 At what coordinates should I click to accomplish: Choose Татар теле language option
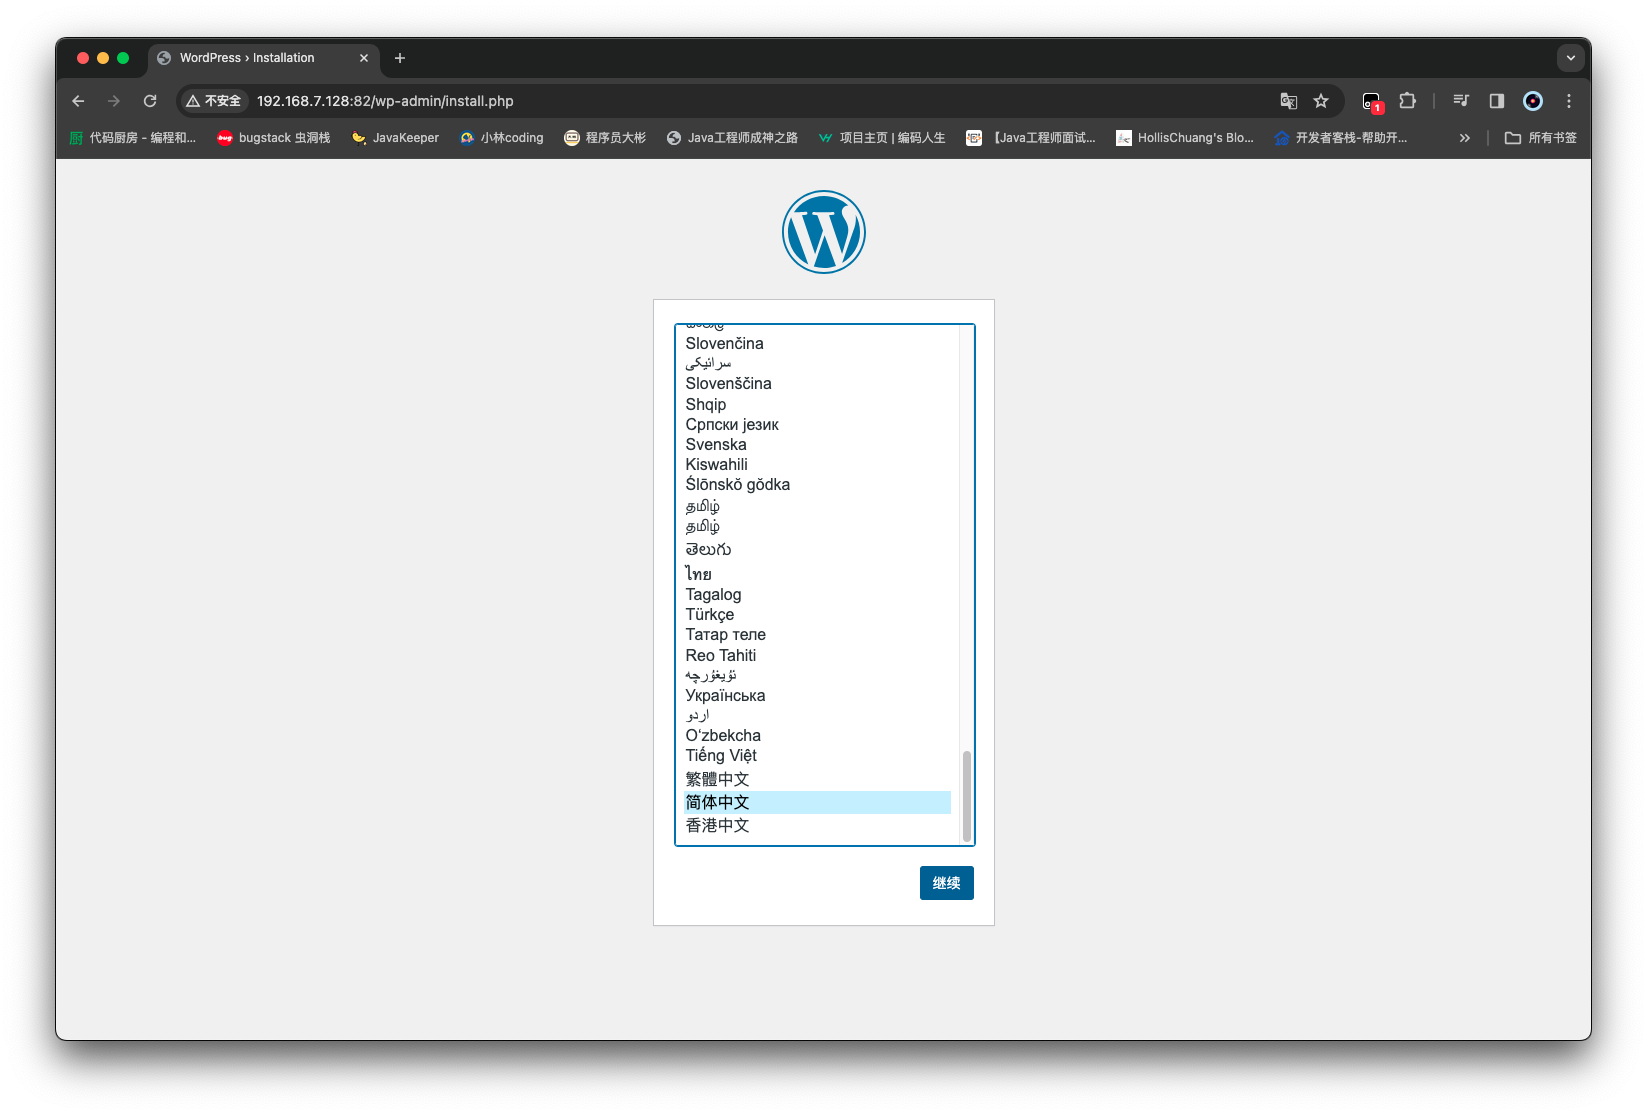(x=817, y=634)
